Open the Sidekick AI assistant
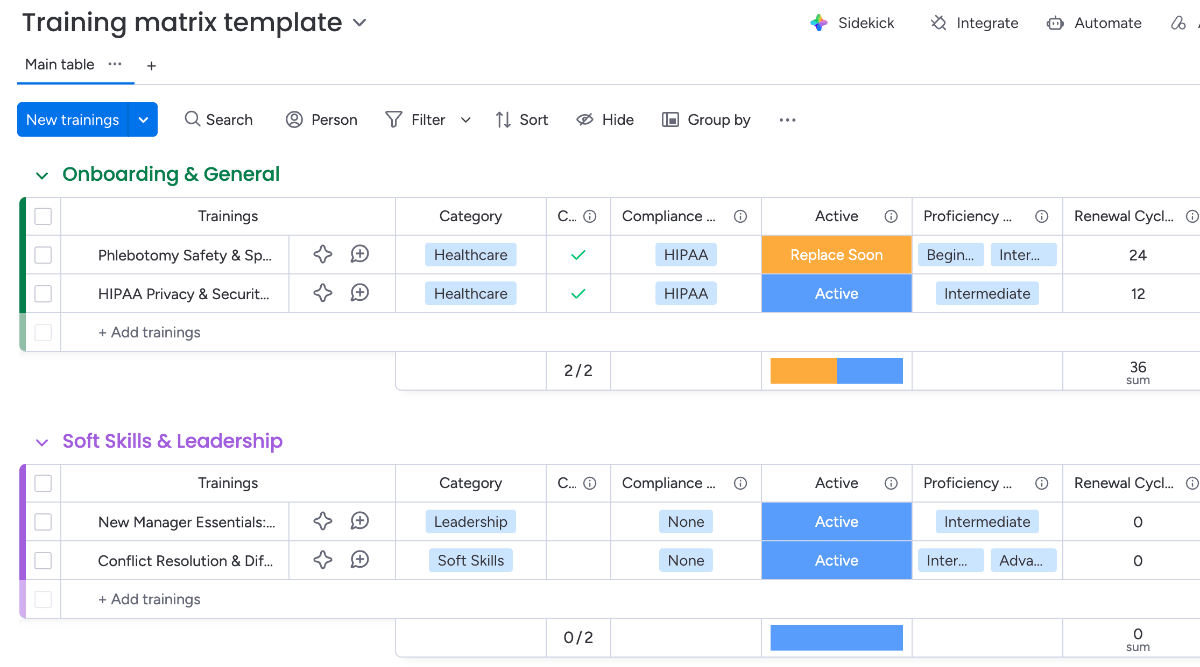 click(x=852, y=23)
